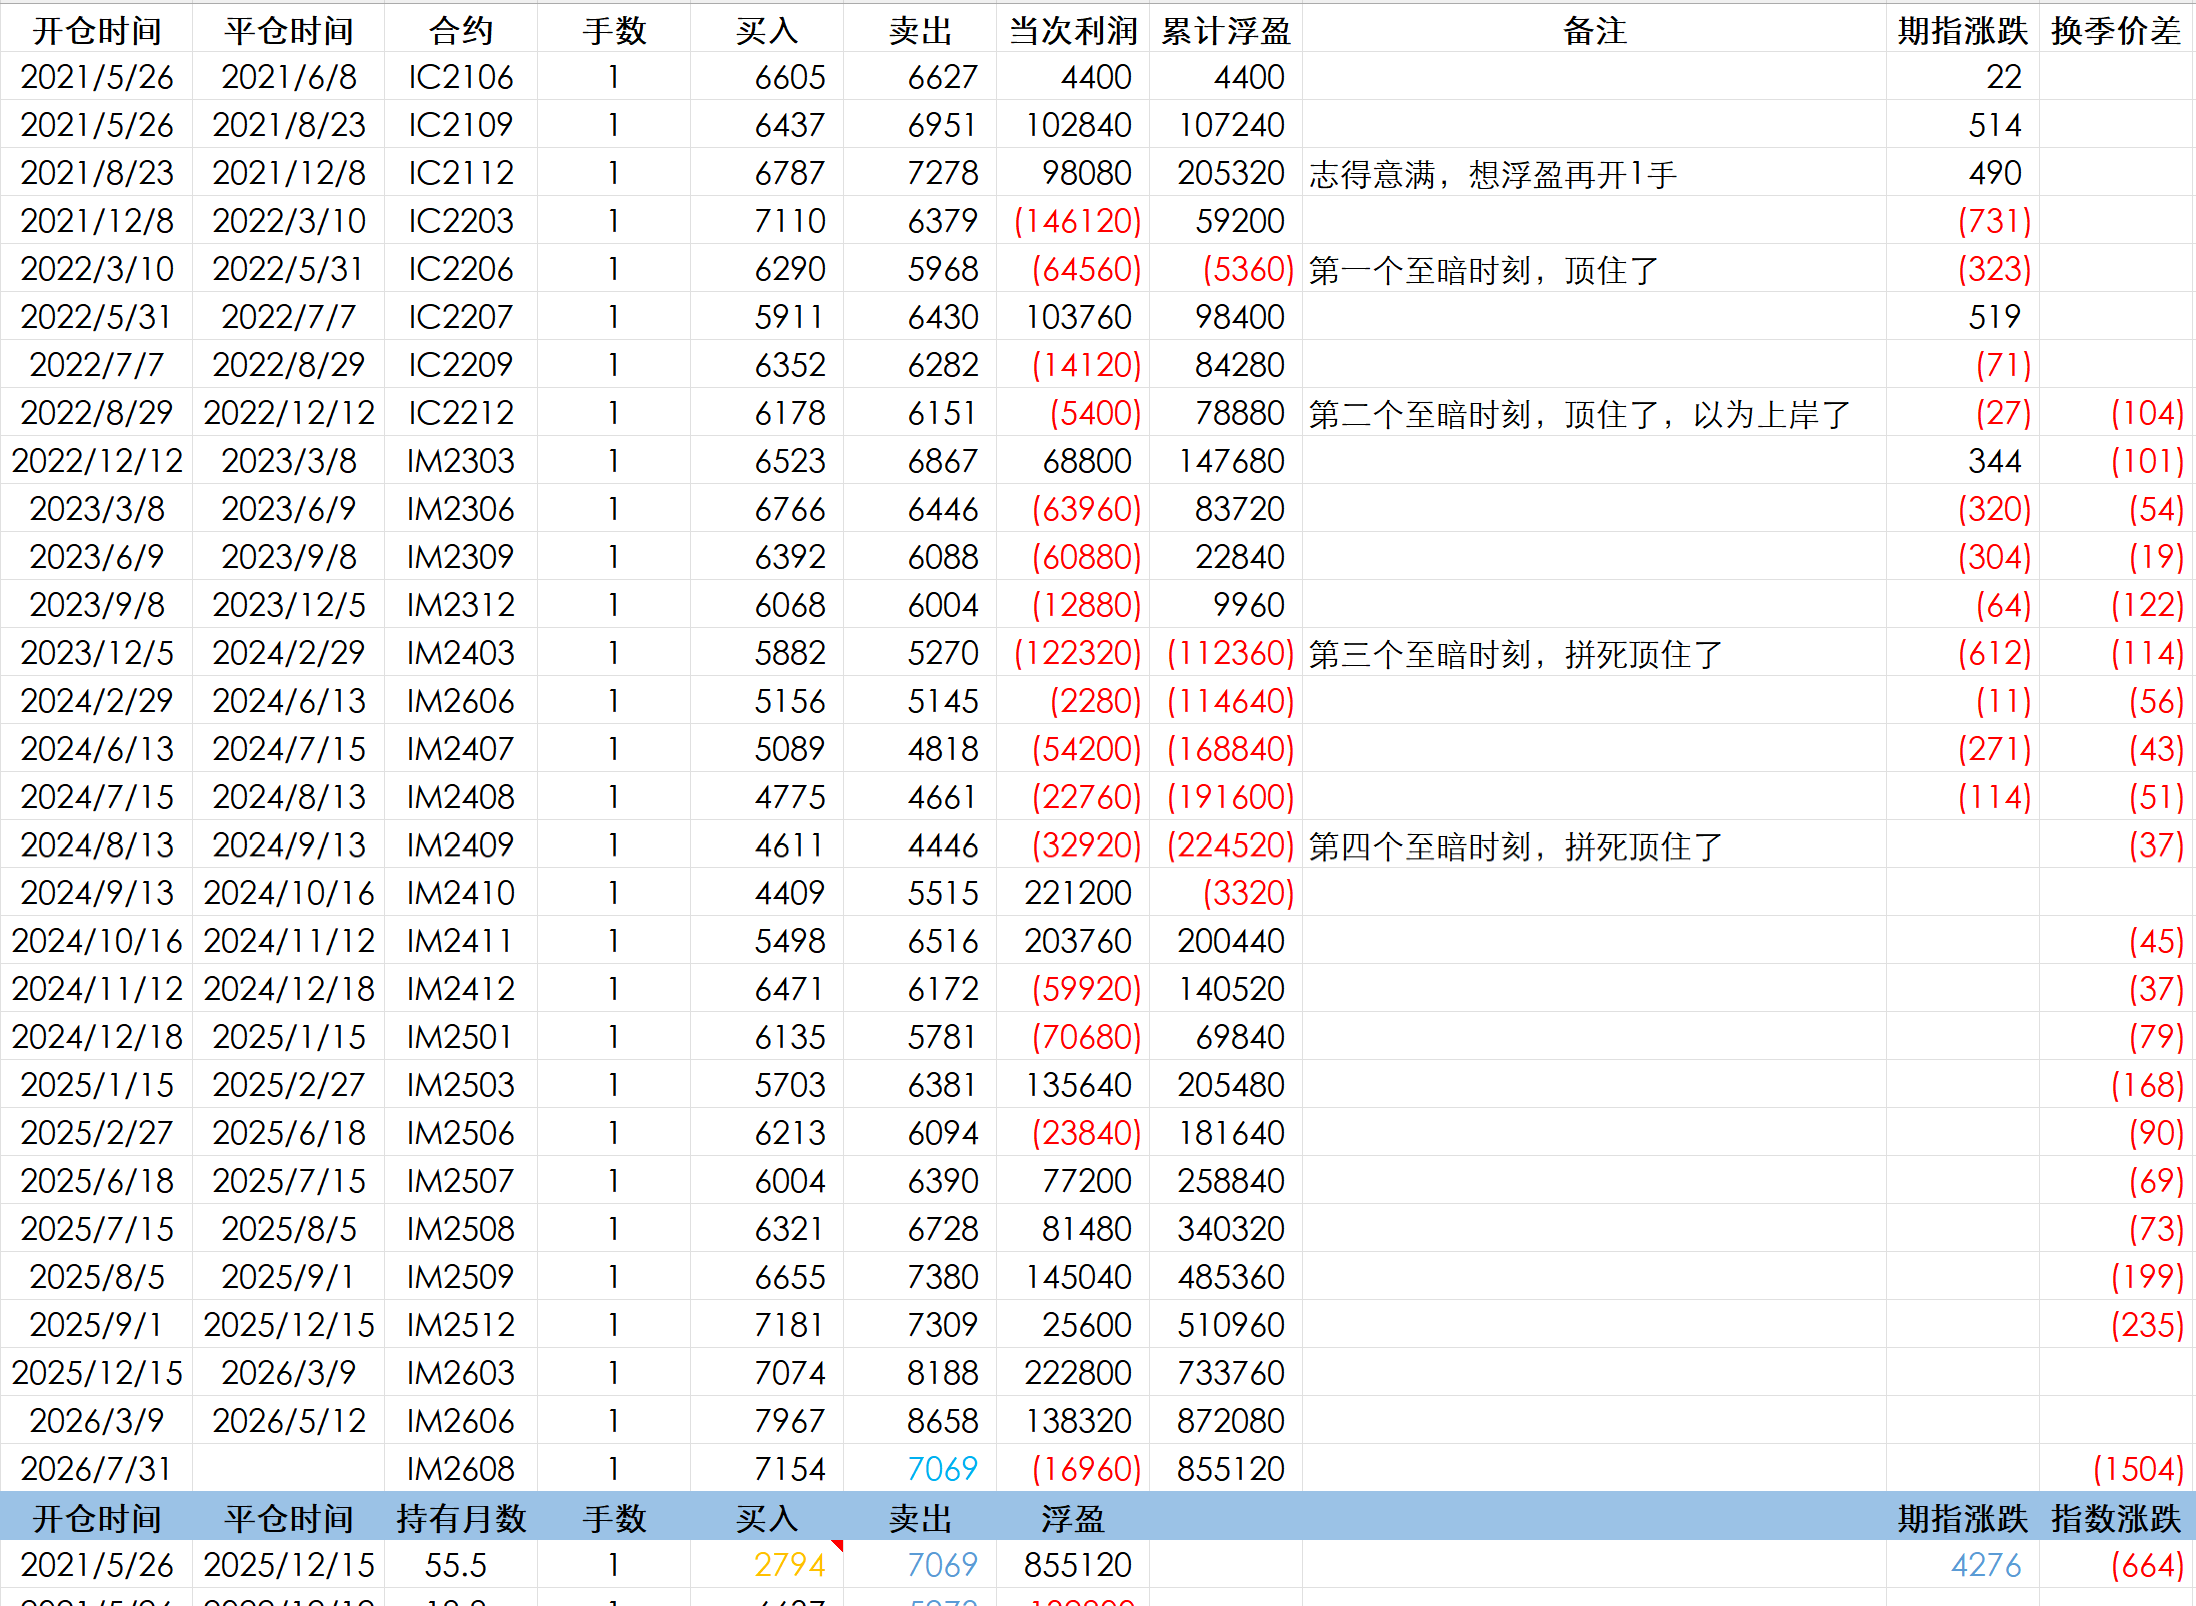Click the 累计浮盈 header cell
The height and width of the screenshot is (1606, 2196).
1226,30
